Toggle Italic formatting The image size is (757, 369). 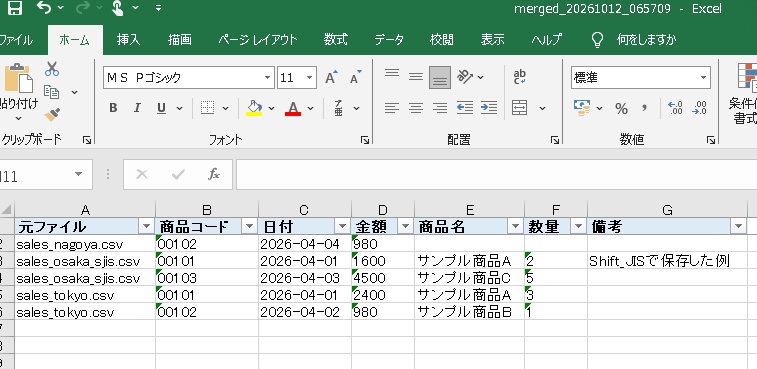137,108
